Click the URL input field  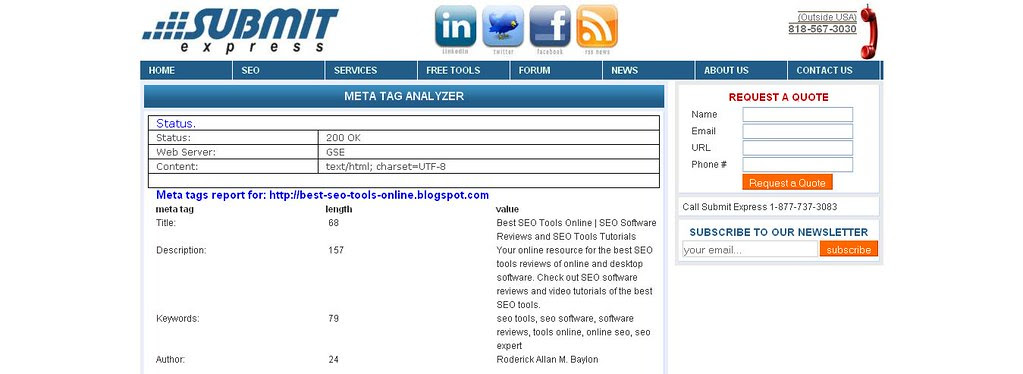pyautogui.click(x=797, y=148)
